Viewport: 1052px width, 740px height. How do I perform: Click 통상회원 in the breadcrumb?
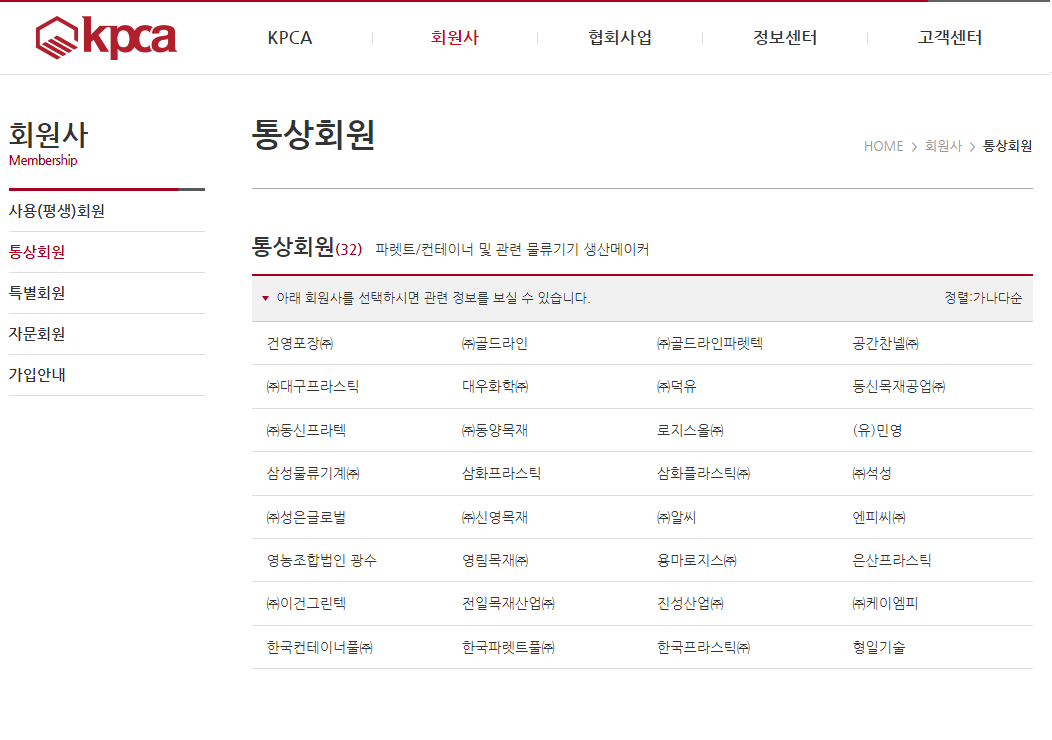click(1007, 146)
